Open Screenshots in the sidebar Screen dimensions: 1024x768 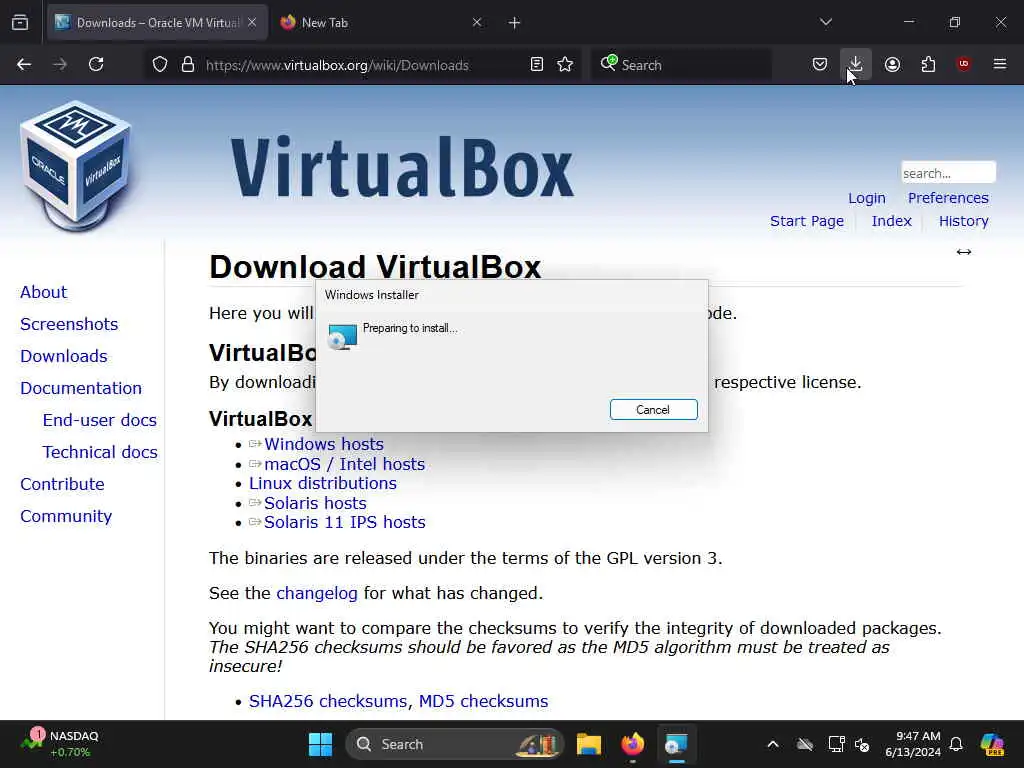[69, 324]
